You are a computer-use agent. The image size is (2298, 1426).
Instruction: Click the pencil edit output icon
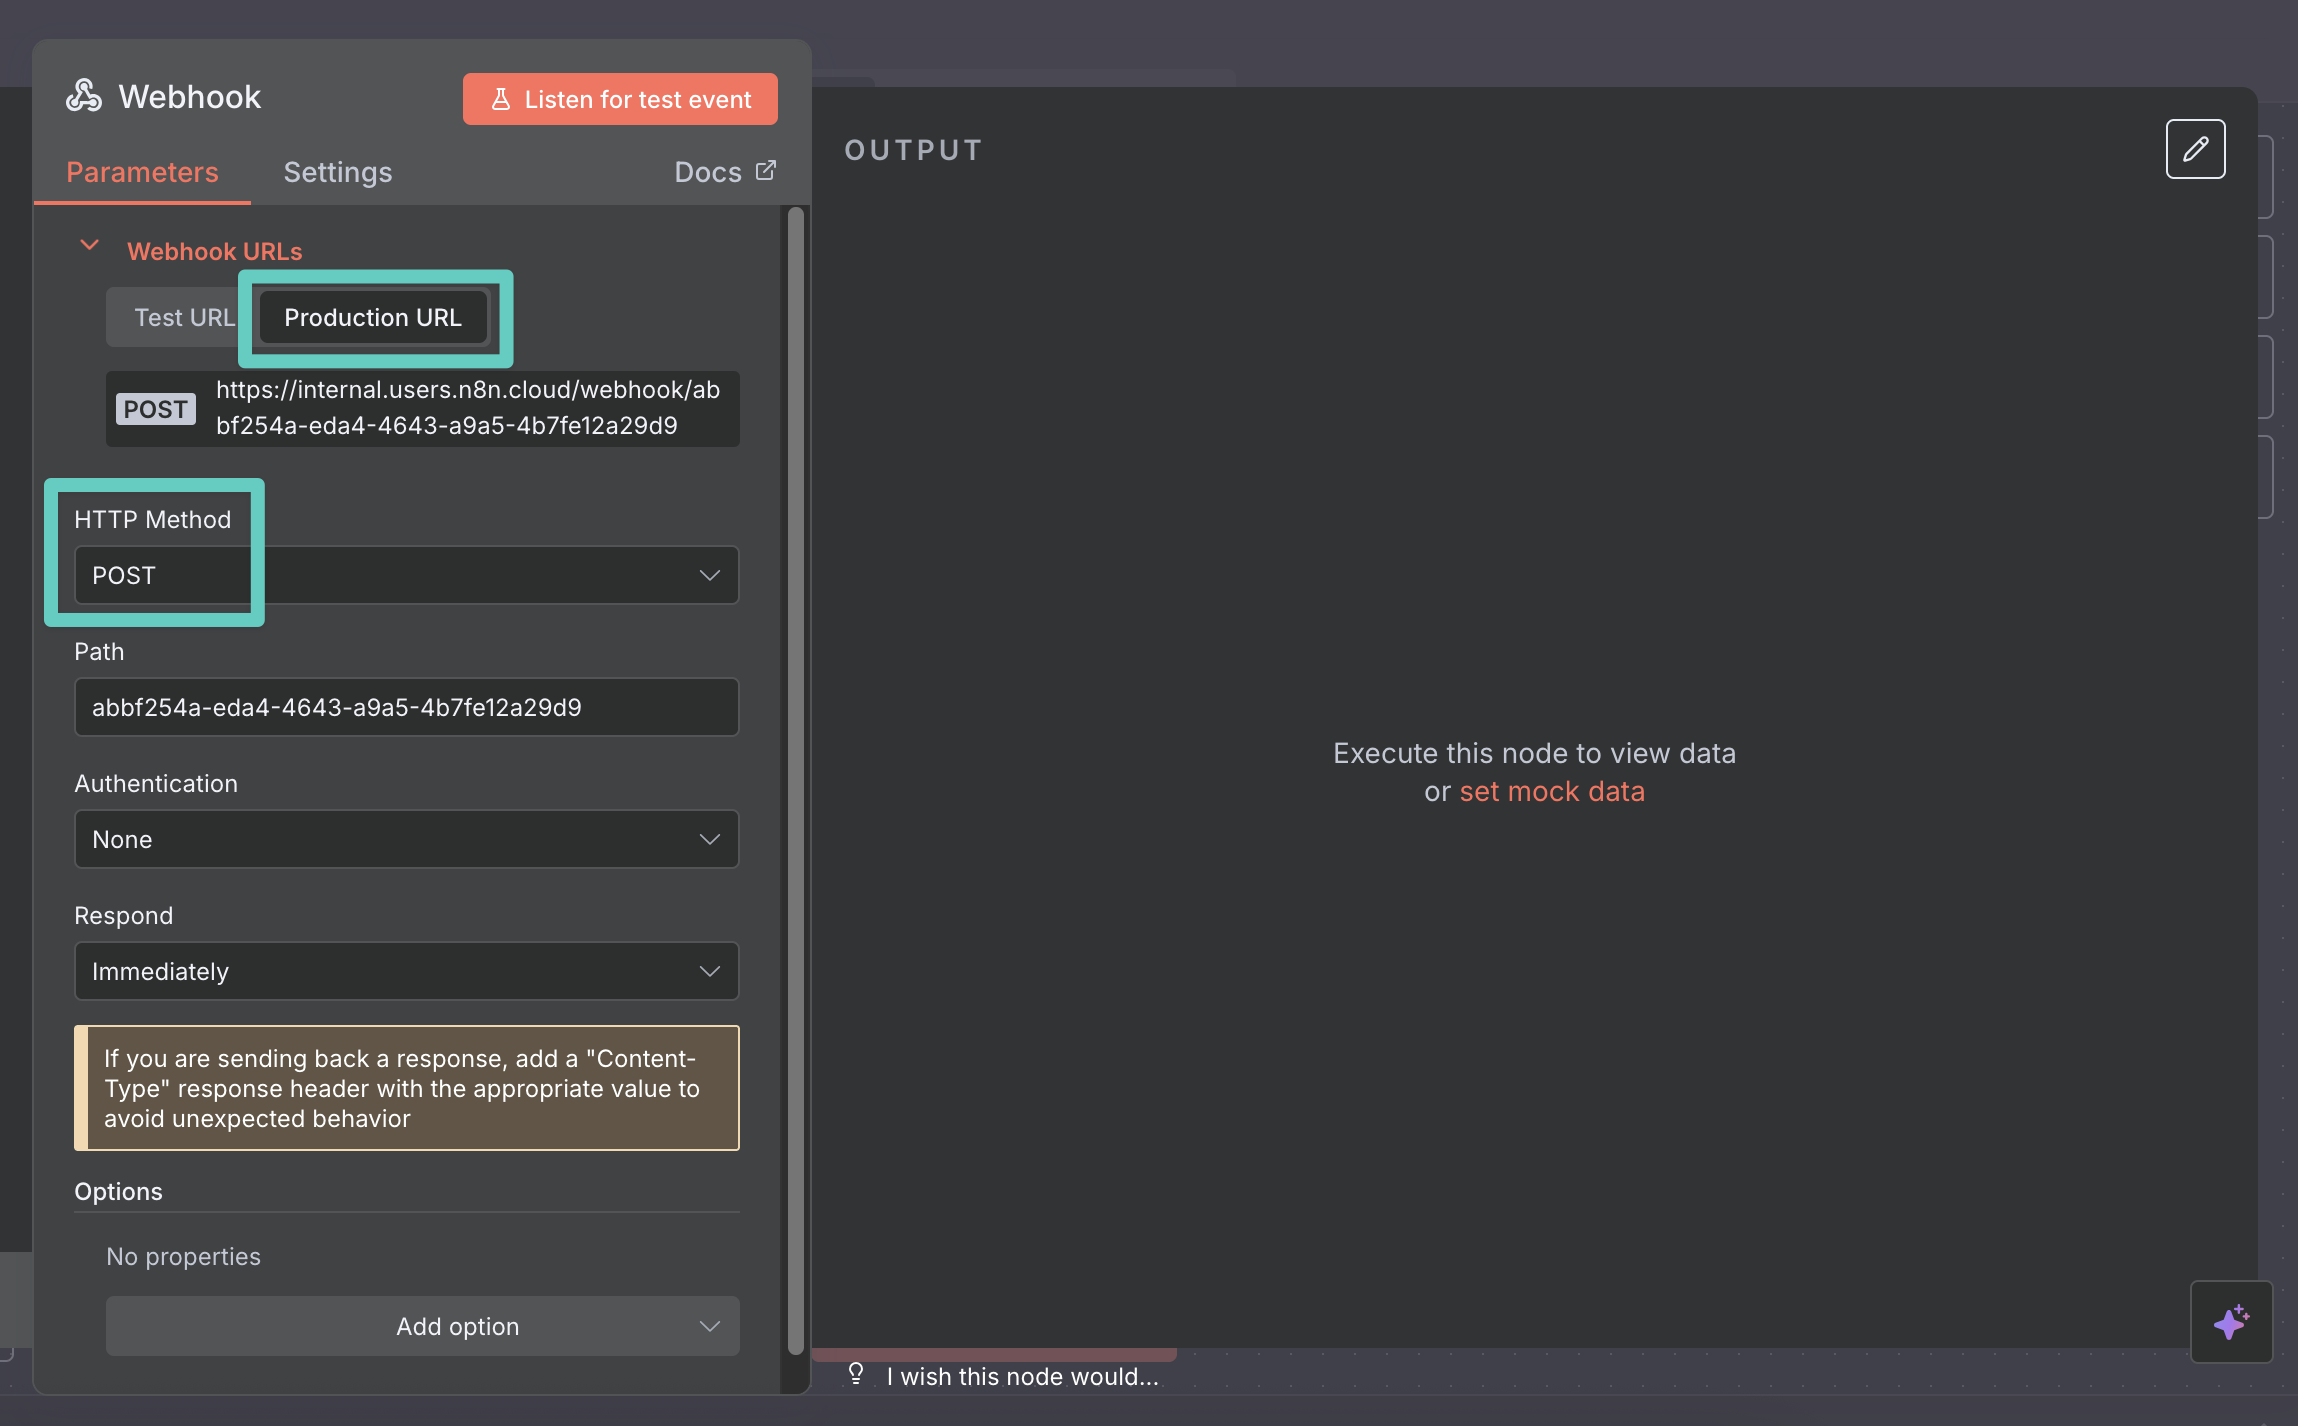2195,149
